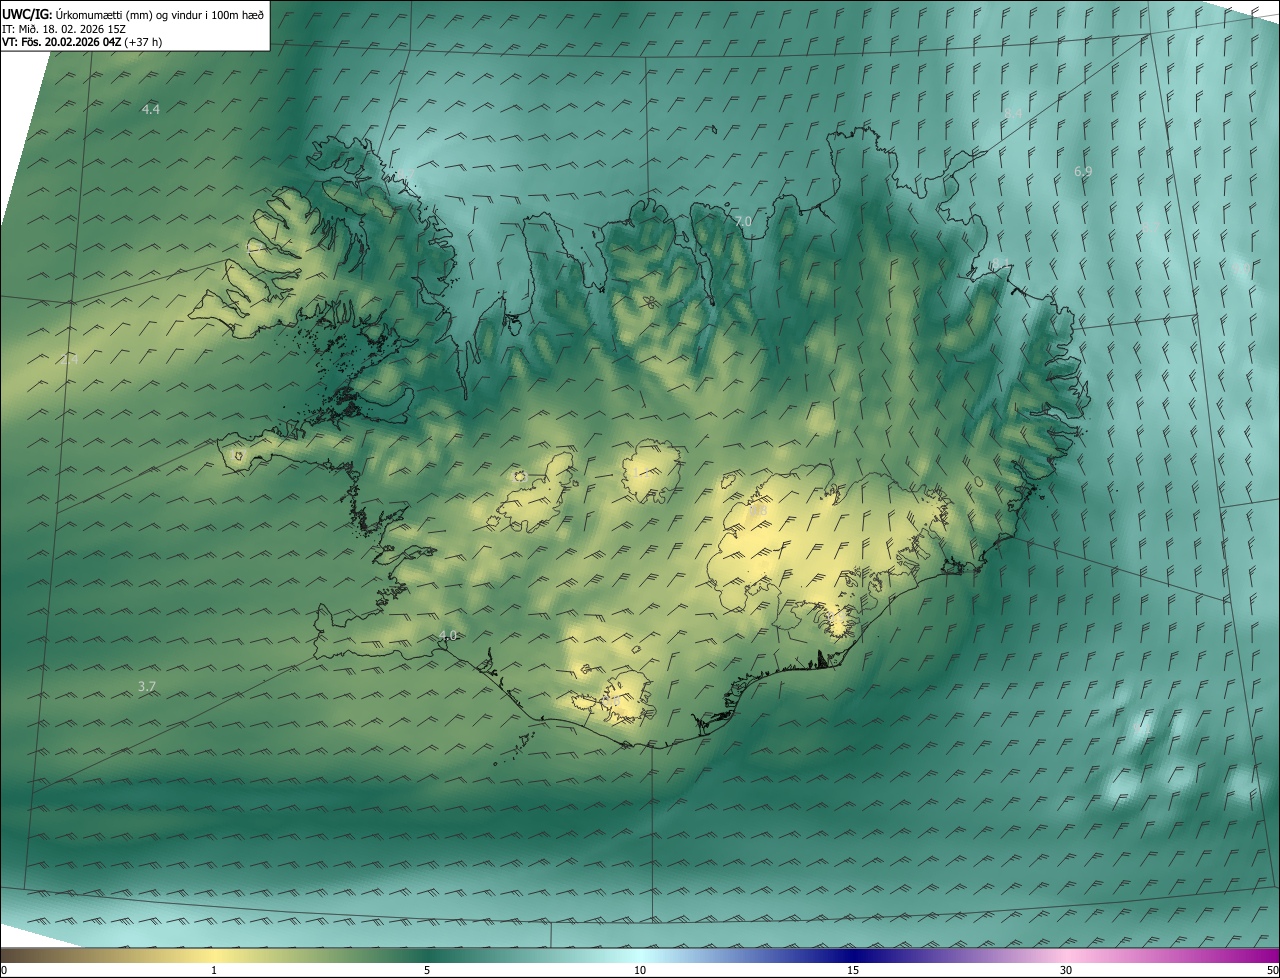Click the legend tick label 1
Image resolution: width=1280 pixels, height=978 pixels.
(x=214, y=971)
